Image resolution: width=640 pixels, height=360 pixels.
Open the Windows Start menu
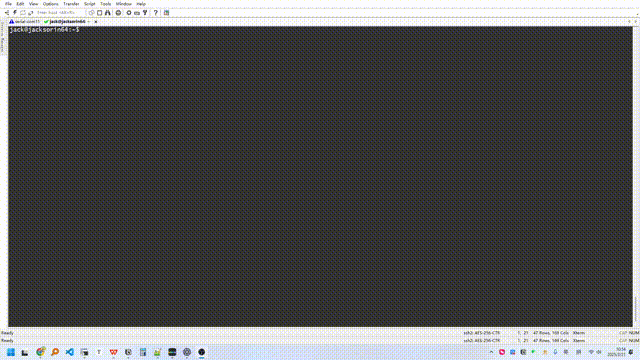tap(11, 352)
